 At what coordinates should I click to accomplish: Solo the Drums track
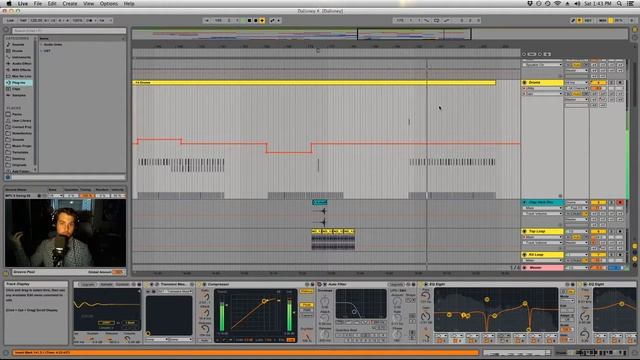[611, 82]
